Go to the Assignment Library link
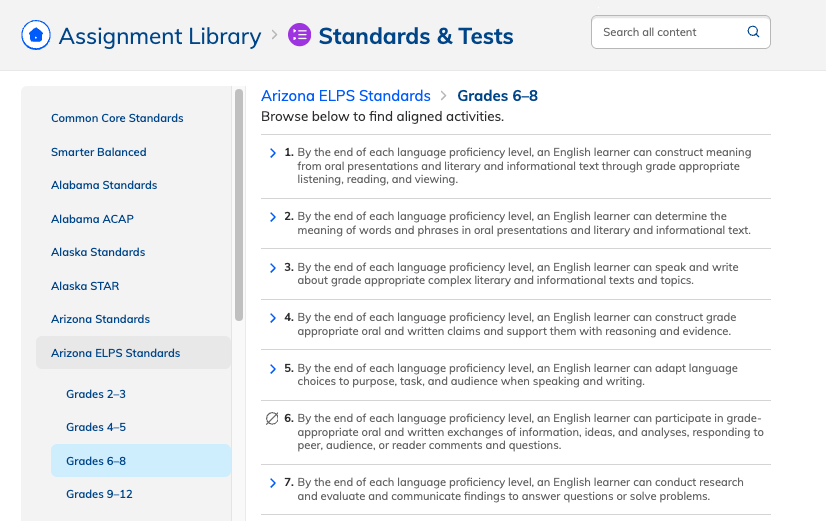The height and width of the screenshot is (521, 826). point(159,37)
